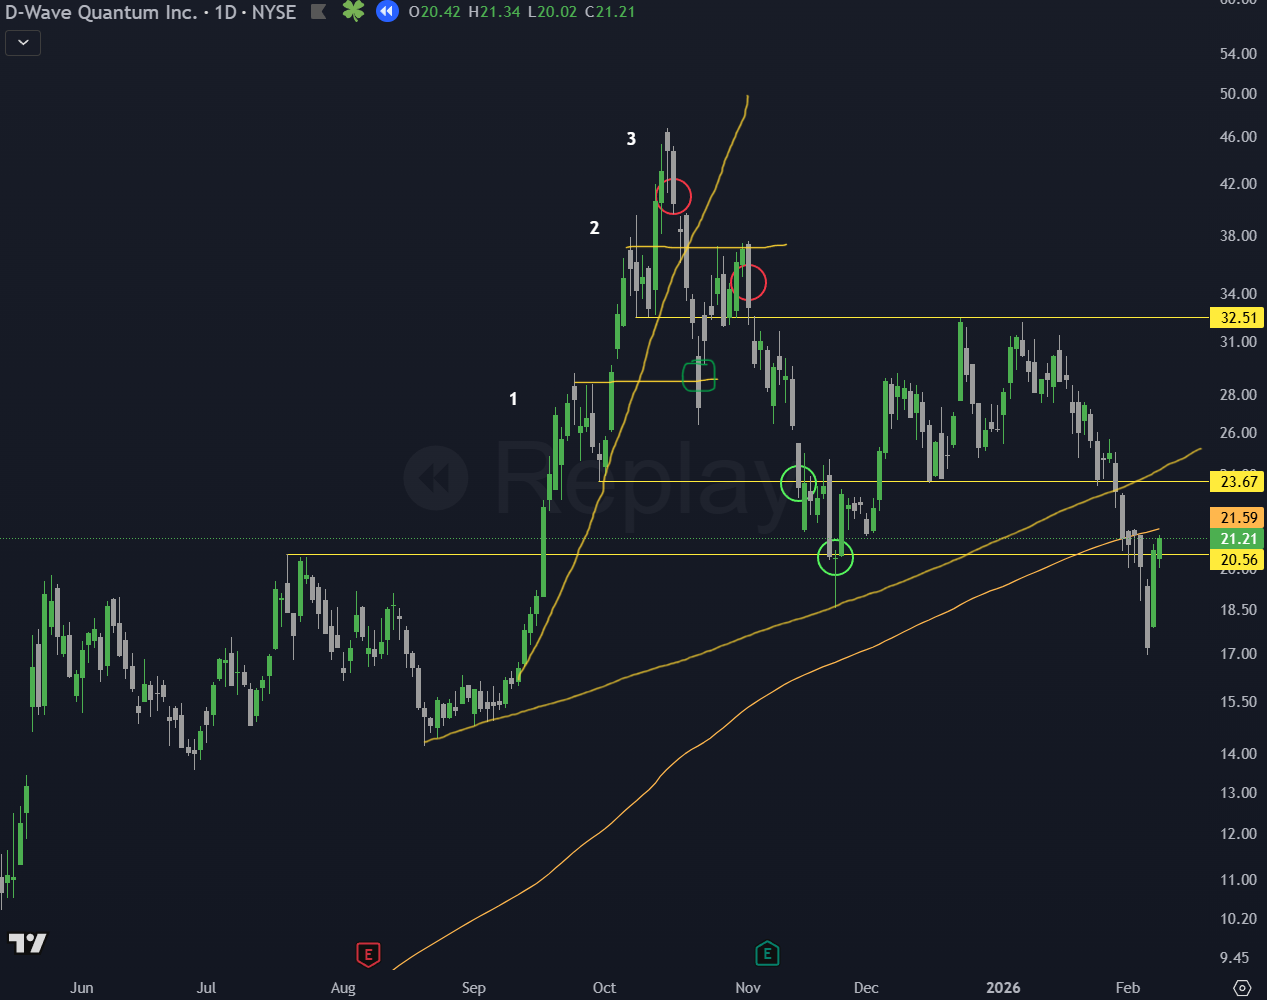Click the 32.51 yellow price label
The image size is (1267, 1000).
1238,318
